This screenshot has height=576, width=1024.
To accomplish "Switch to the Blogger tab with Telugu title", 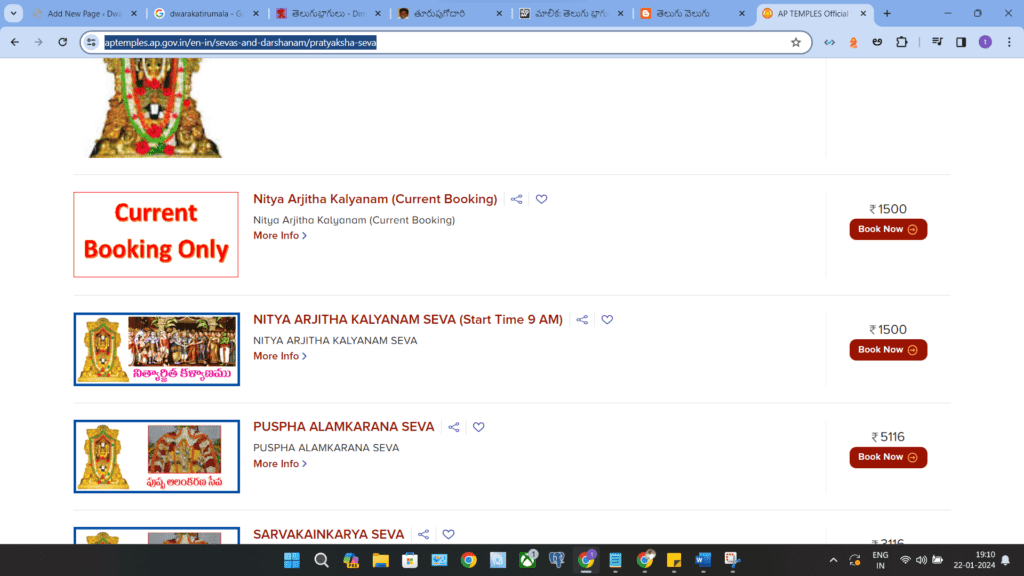I will [x=692, y=13].
